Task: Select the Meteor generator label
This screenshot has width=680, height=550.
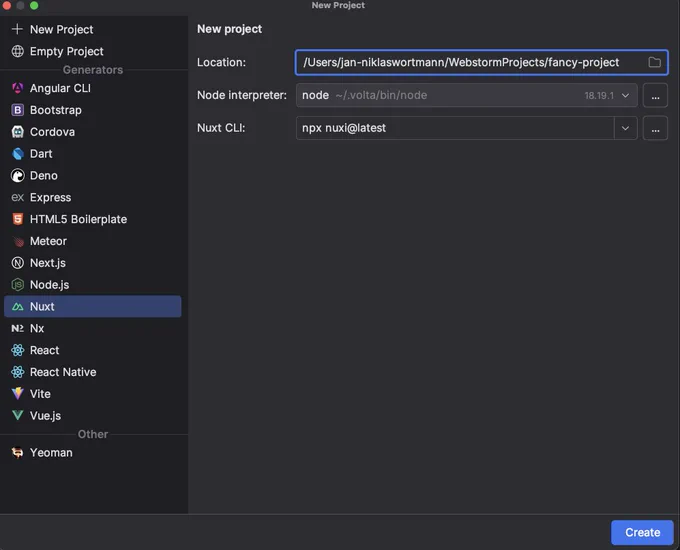Action: pos(48,241)
